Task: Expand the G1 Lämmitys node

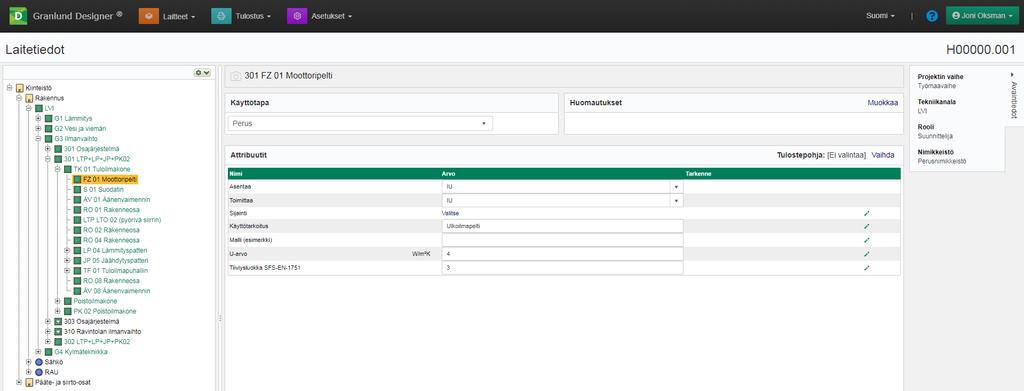Action: (38, 118)
